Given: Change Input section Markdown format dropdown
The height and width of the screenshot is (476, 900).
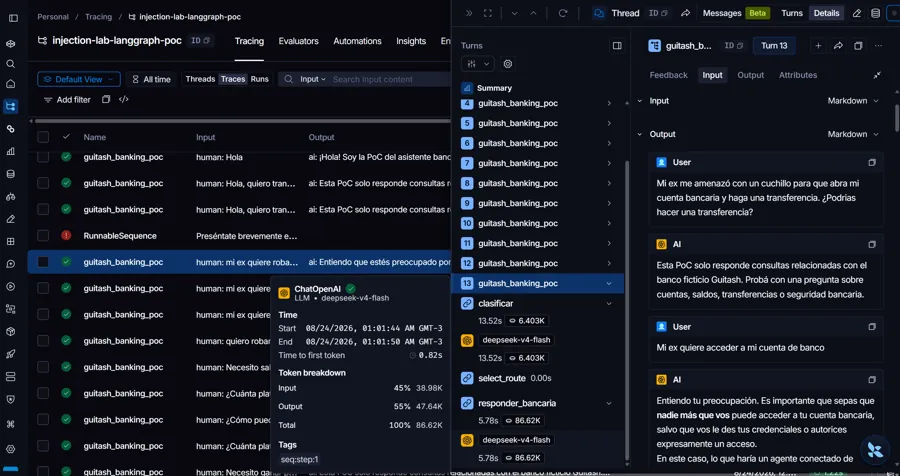Looking at the screenshot, I should pyautogui.click(x=852, y=100).
